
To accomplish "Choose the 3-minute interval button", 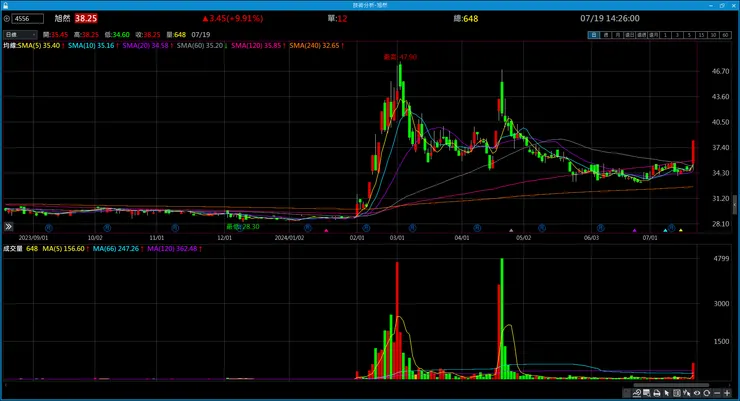I will click(x=677, y=35).
